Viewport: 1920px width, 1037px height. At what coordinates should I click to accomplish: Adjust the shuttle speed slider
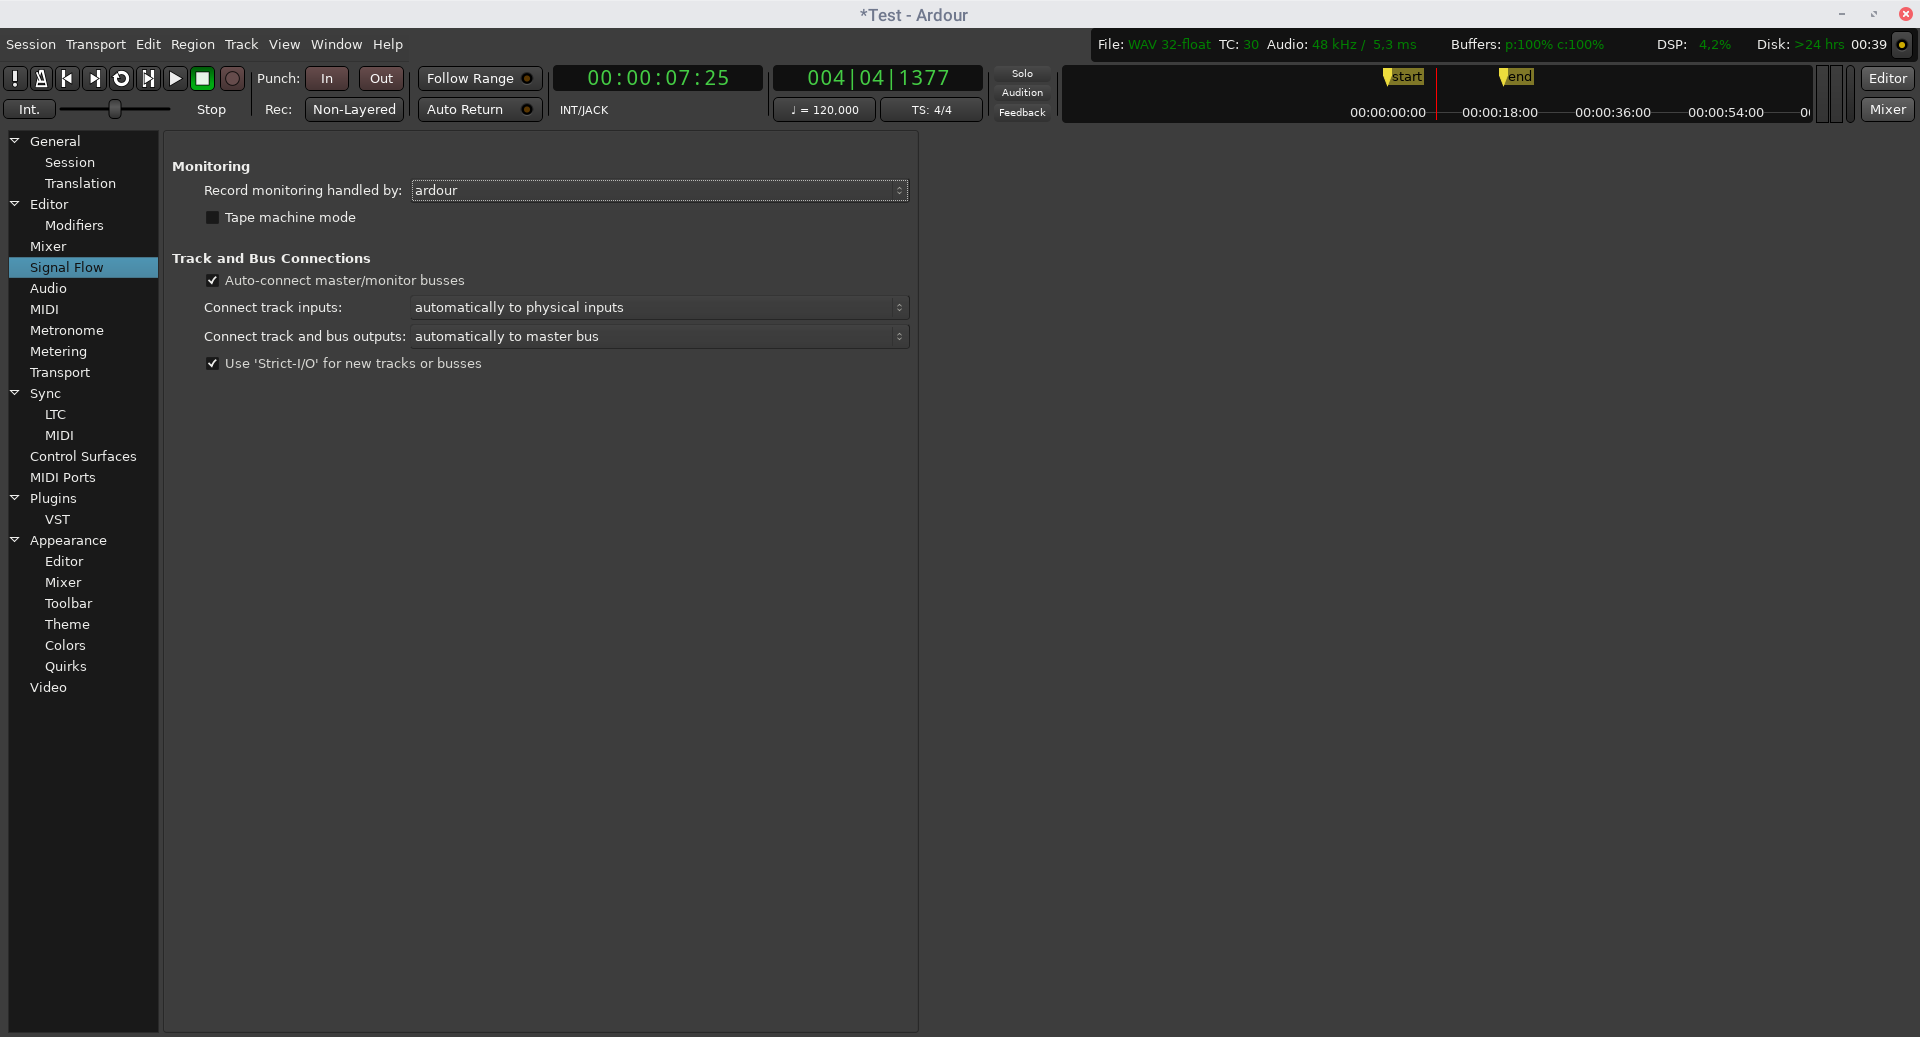tap(115, 109)
